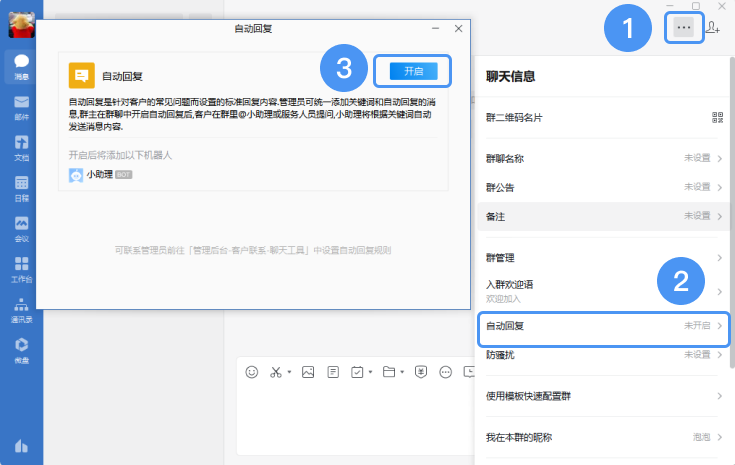Open the 工作台 (Workbench) sidebar icon
The image size is (735, 465).
tap(21, 268)
